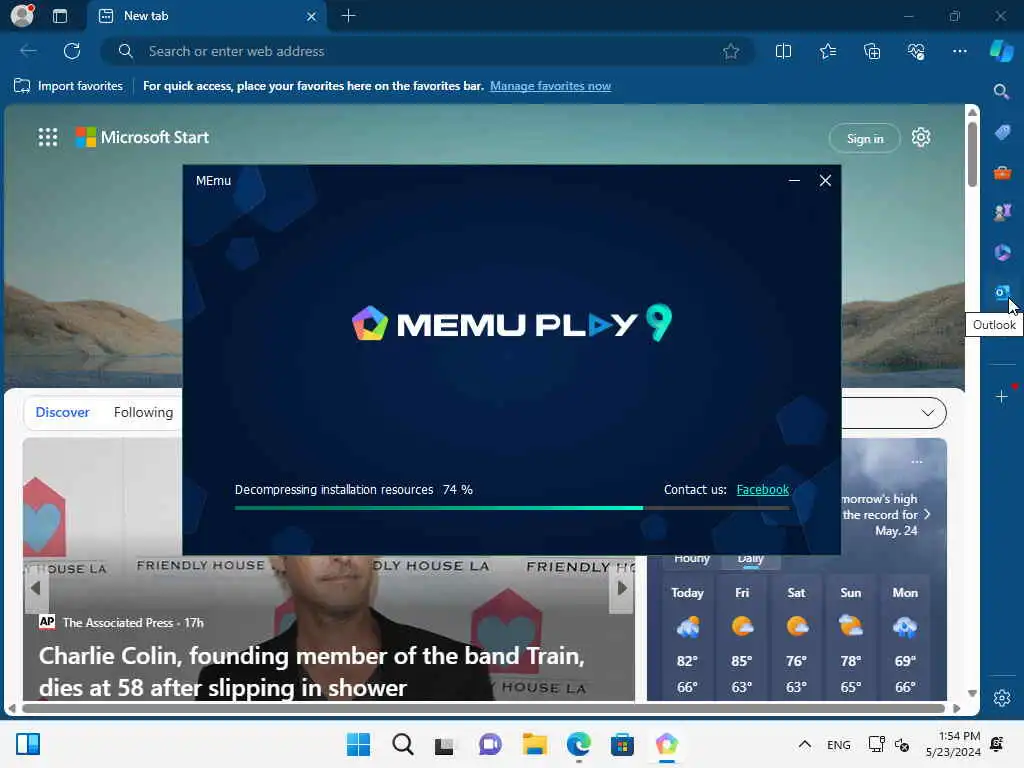
Task: Open Edge Settings and more menu
Action: (x=959, y=51)
